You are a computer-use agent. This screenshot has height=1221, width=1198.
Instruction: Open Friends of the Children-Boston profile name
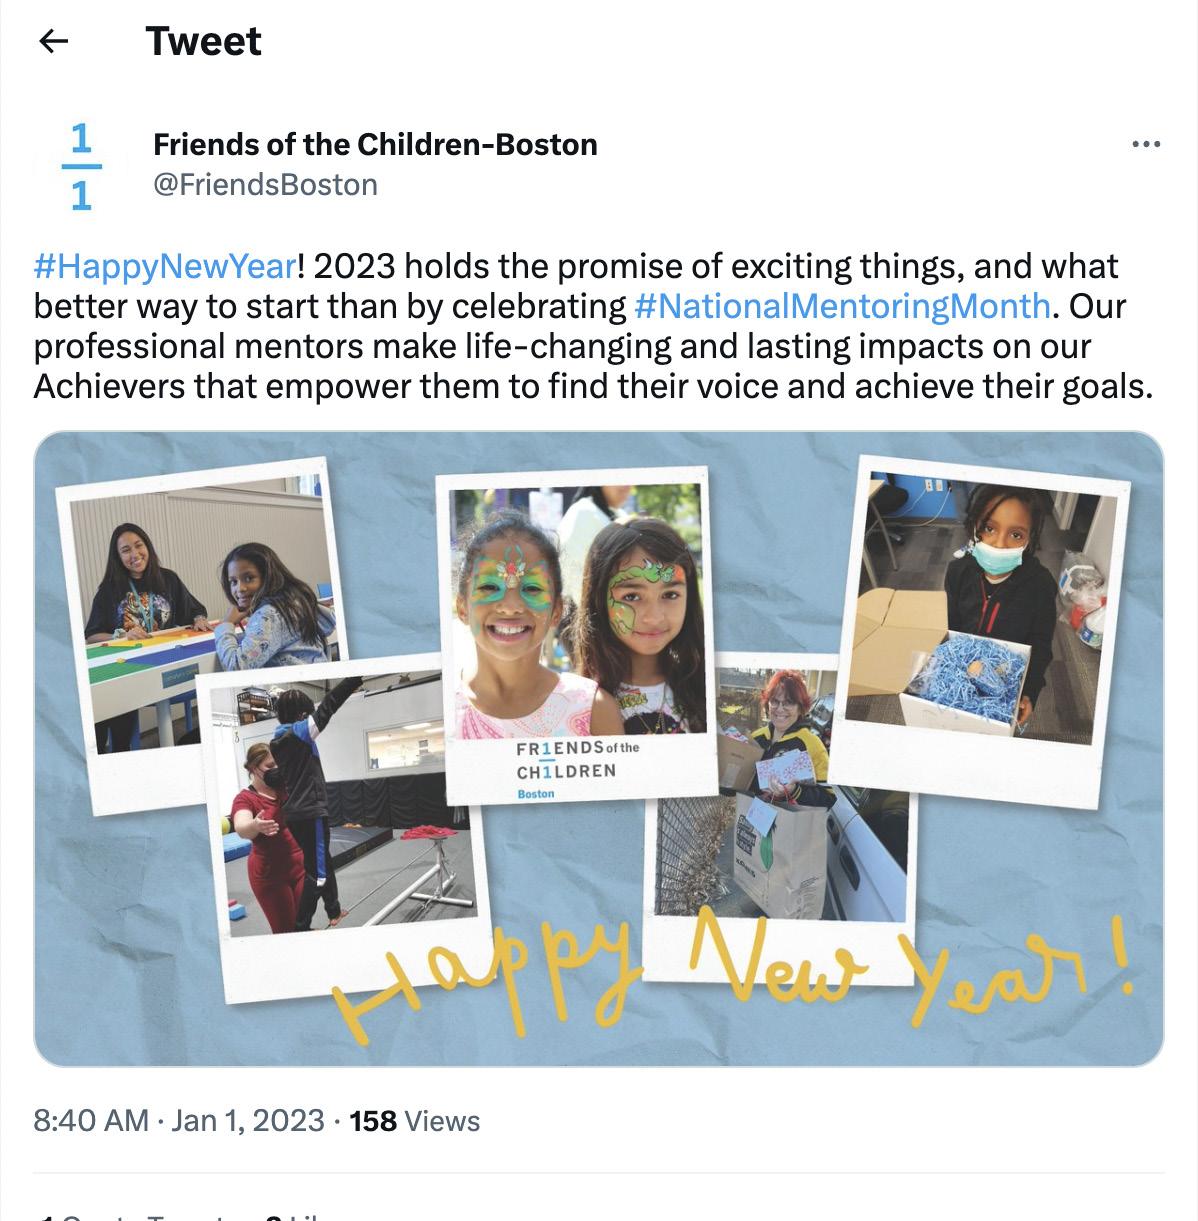click(375, 144)
